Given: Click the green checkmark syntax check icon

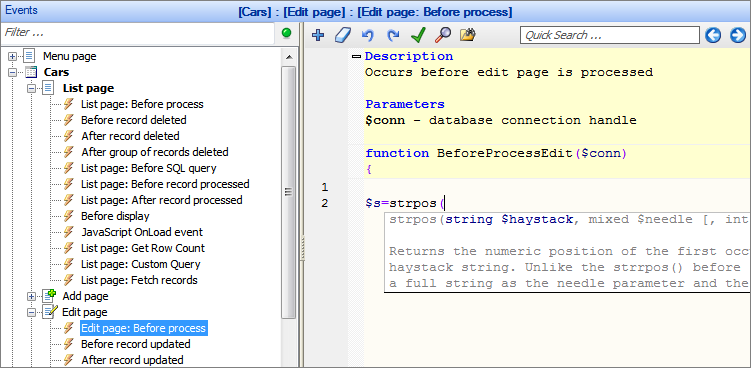Looking at the screenshot, I should pos(418,35).
